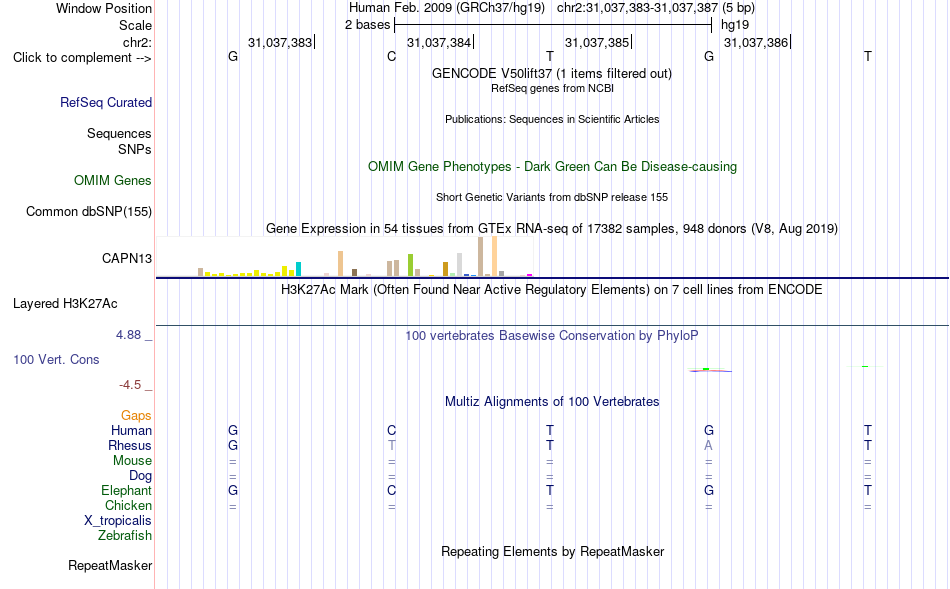
Task: Select the Zebrafish species label
Action: [125, 536]
